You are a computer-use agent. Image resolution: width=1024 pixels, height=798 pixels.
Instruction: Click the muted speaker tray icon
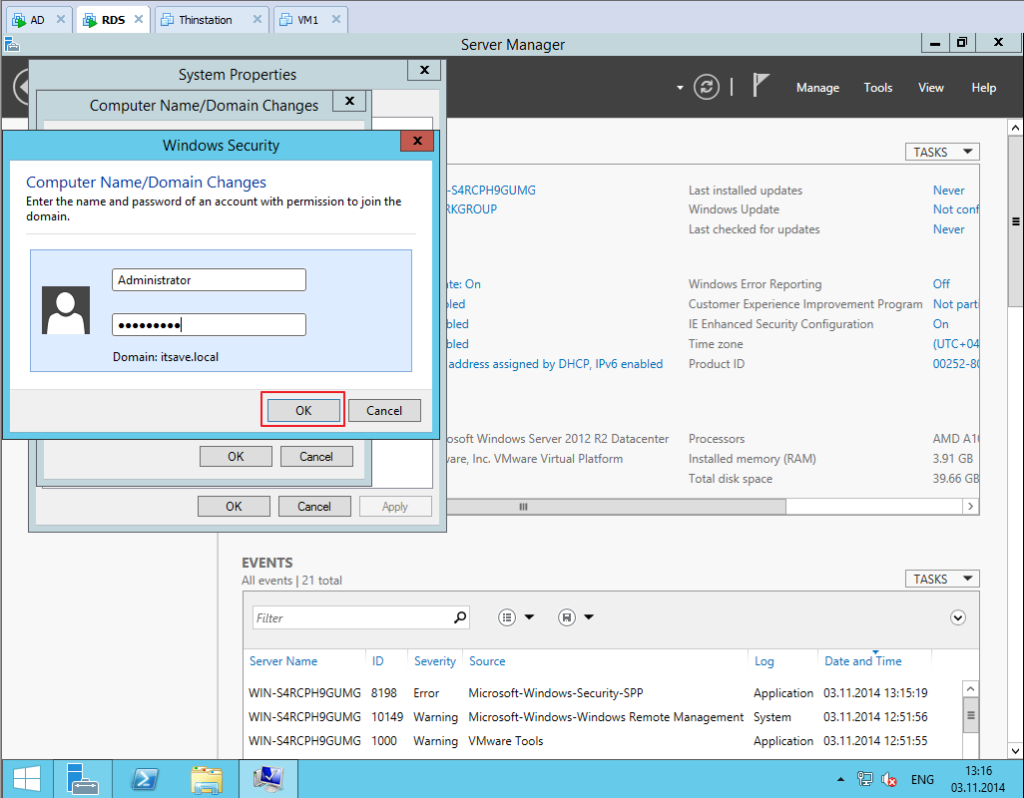889,779
